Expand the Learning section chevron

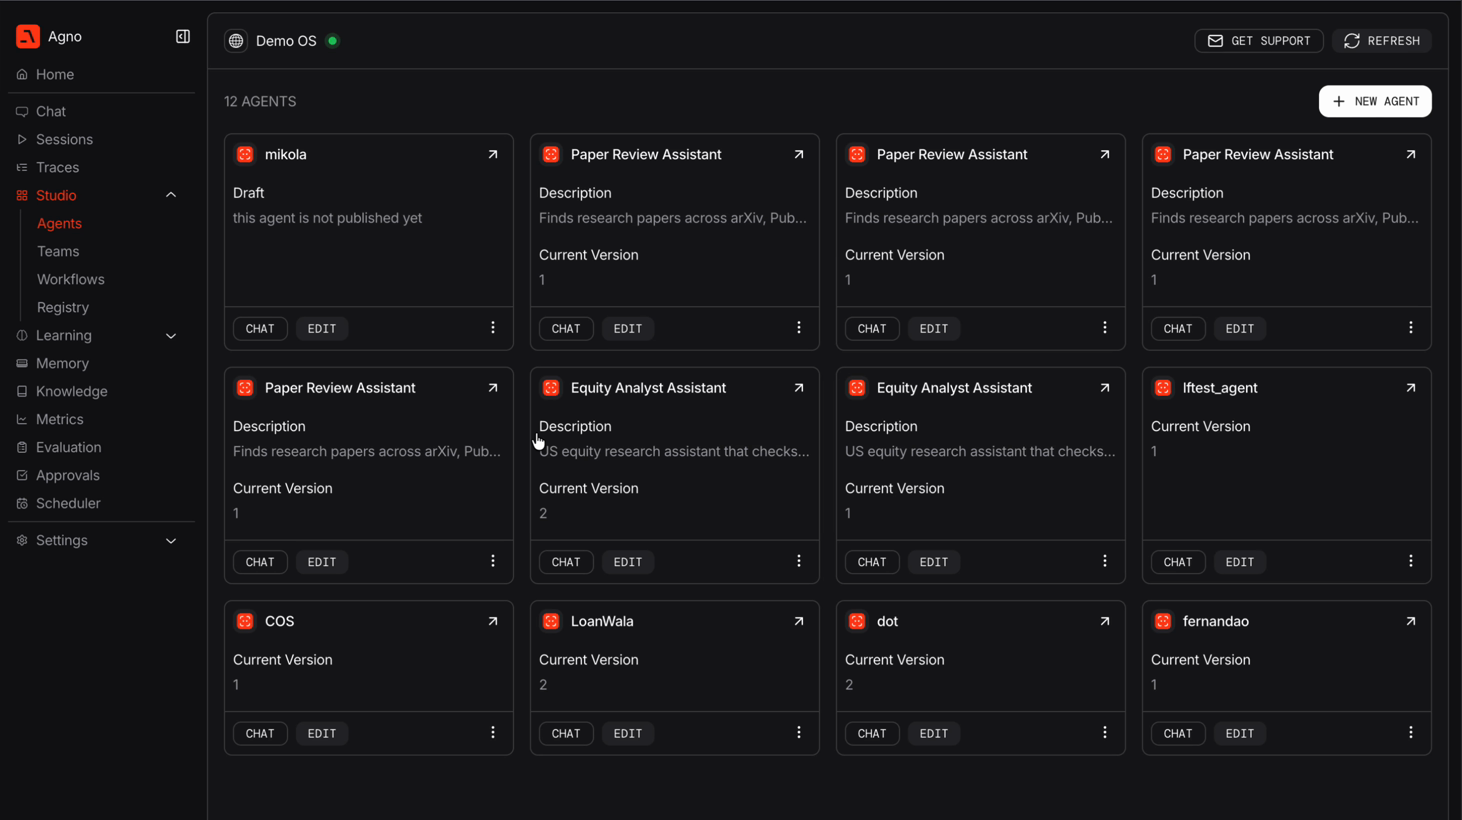(x=171, y=336)
